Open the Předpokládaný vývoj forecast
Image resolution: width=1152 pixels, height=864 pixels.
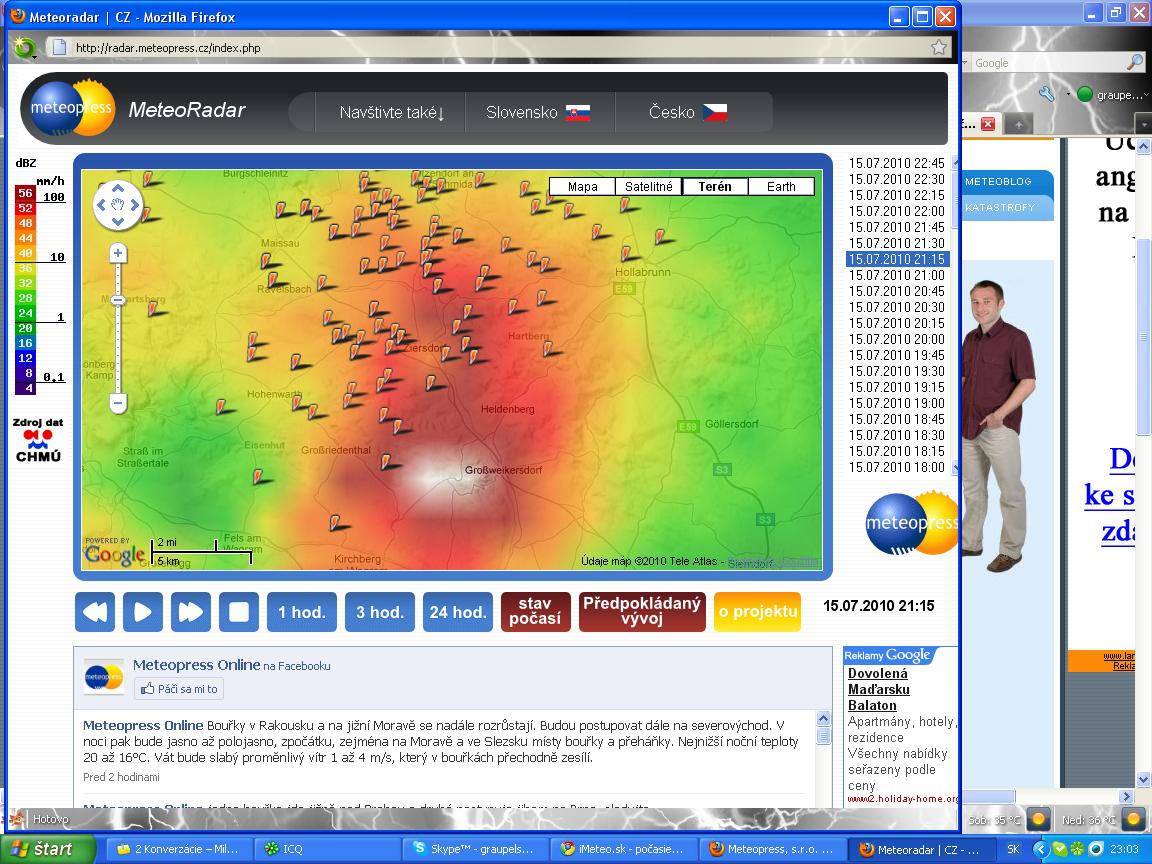[641, 612]
